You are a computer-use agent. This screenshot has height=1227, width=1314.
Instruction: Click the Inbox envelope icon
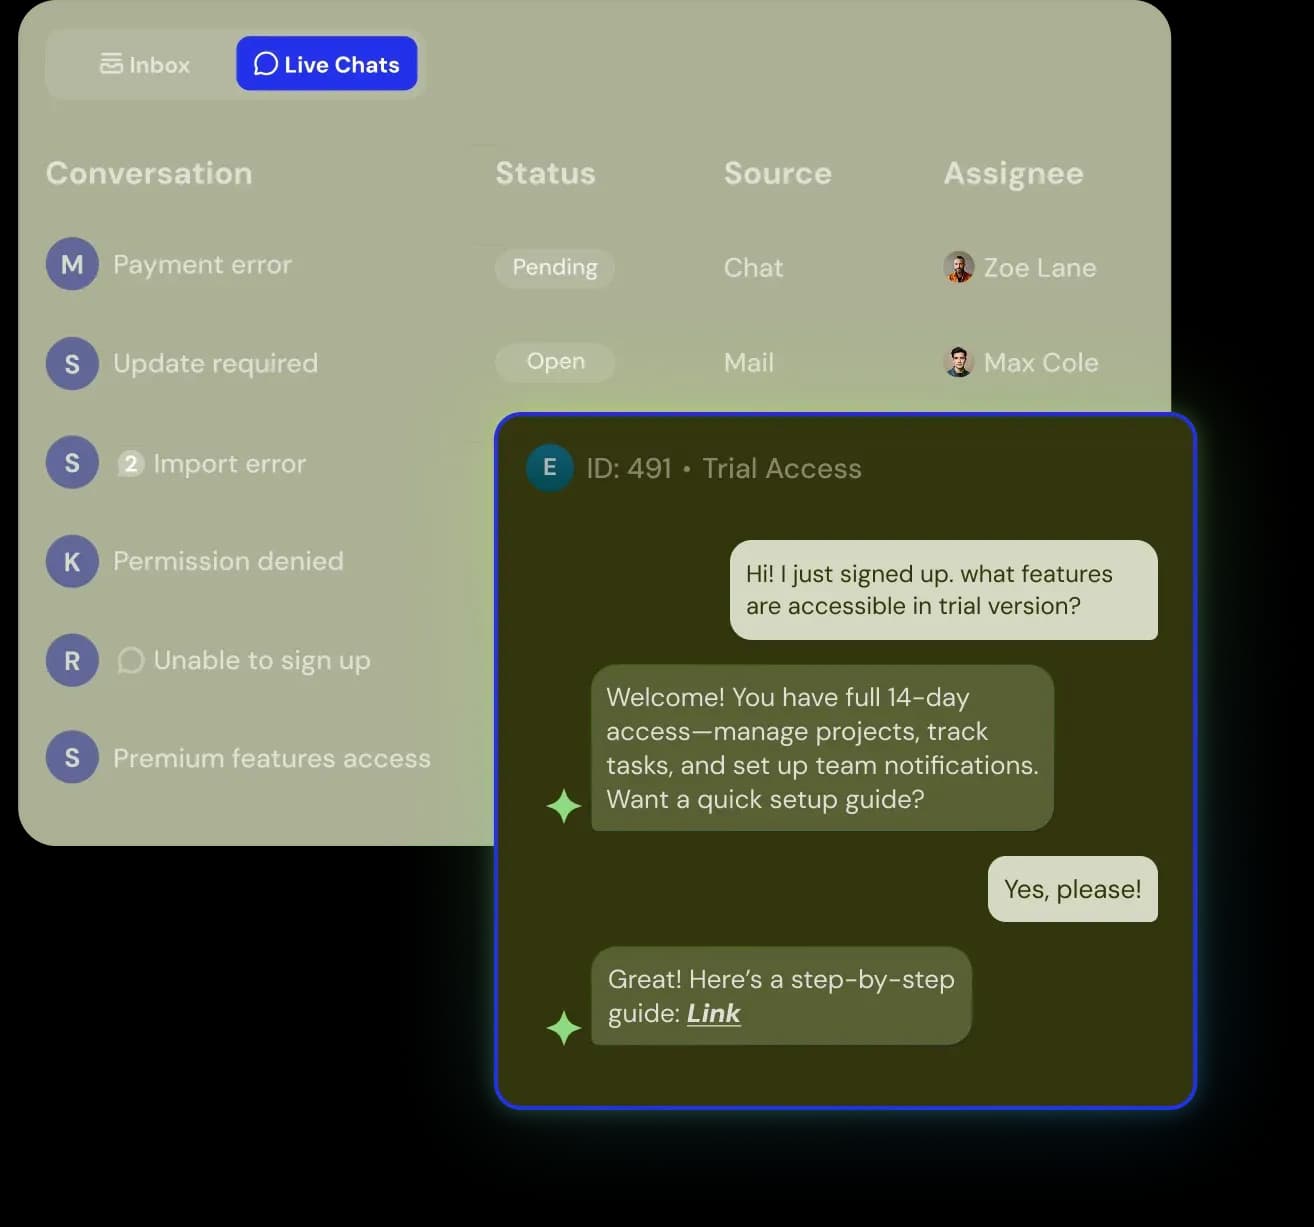[x=112, y=64]
